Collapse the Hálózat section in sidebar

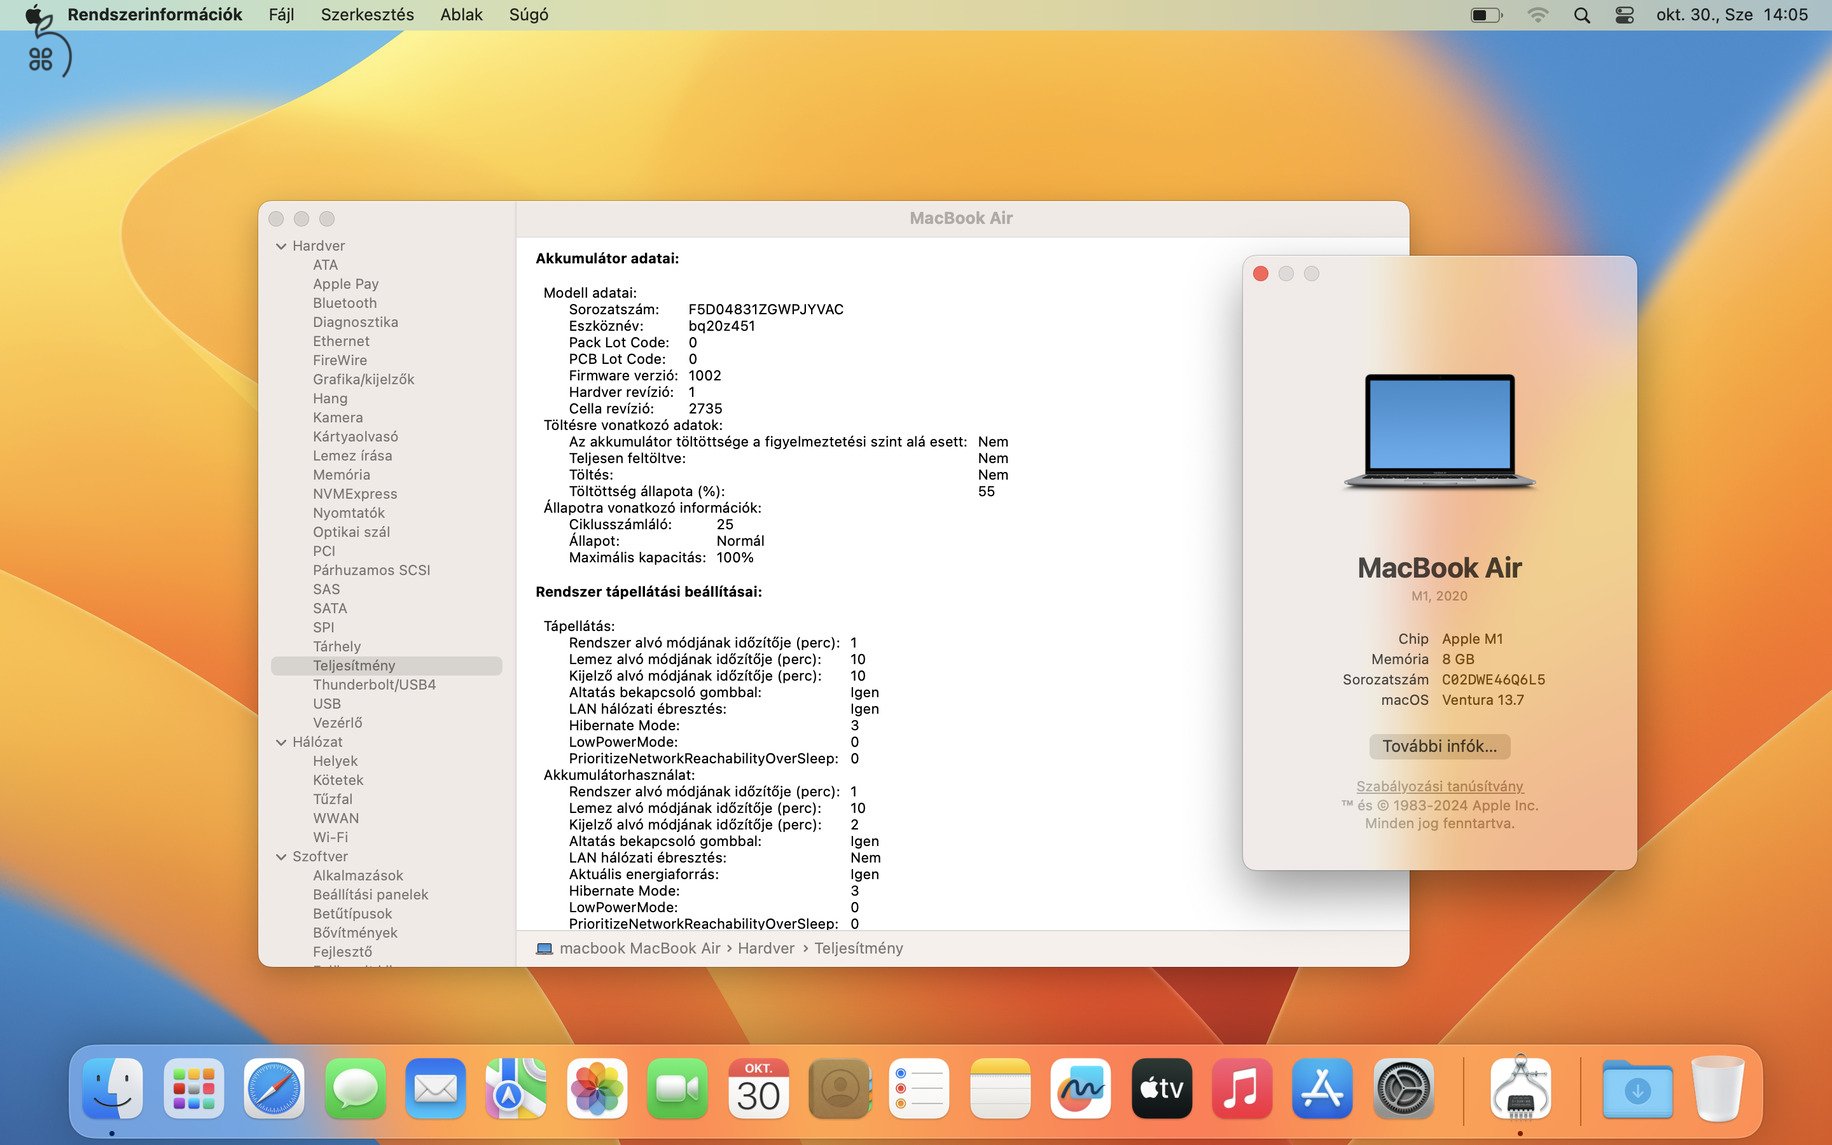[281, 742]
